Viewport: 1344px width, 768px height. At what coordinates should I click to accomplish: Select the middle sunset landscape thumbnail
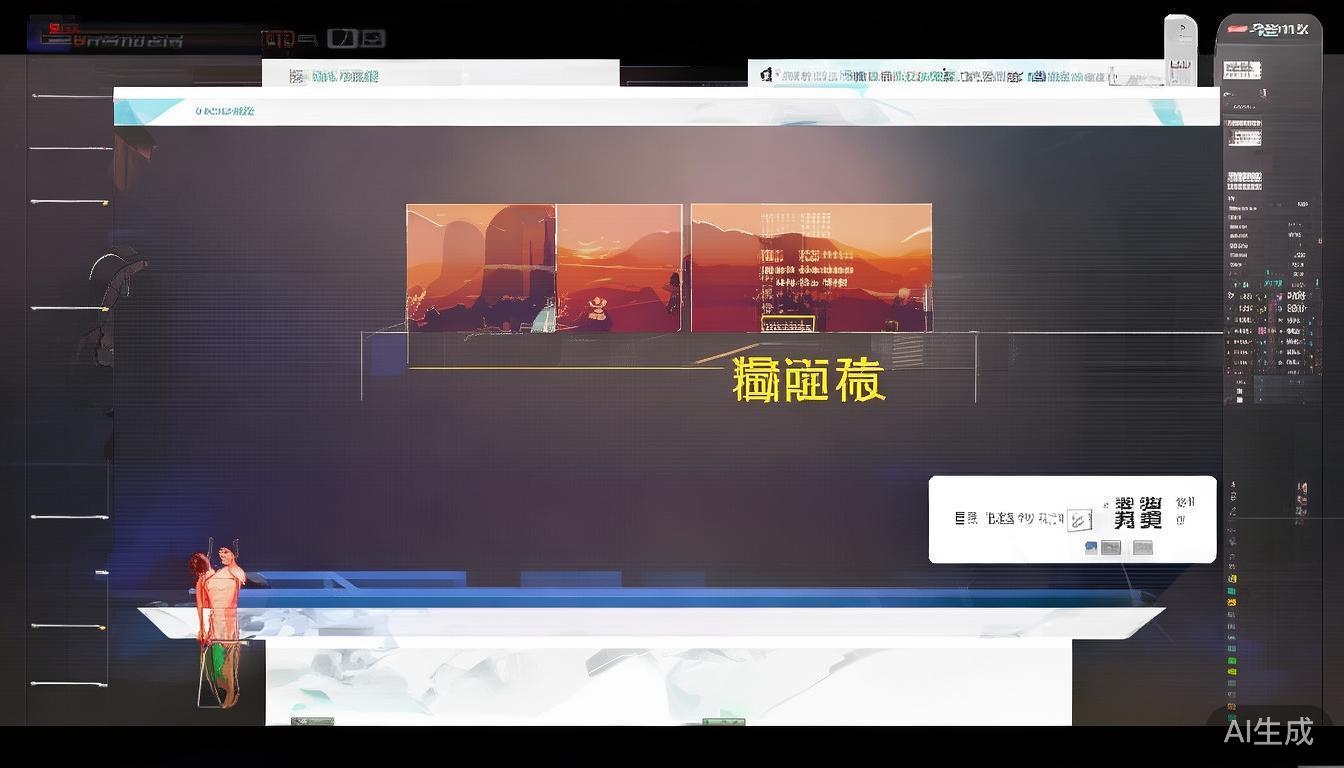tap(620, 267)
